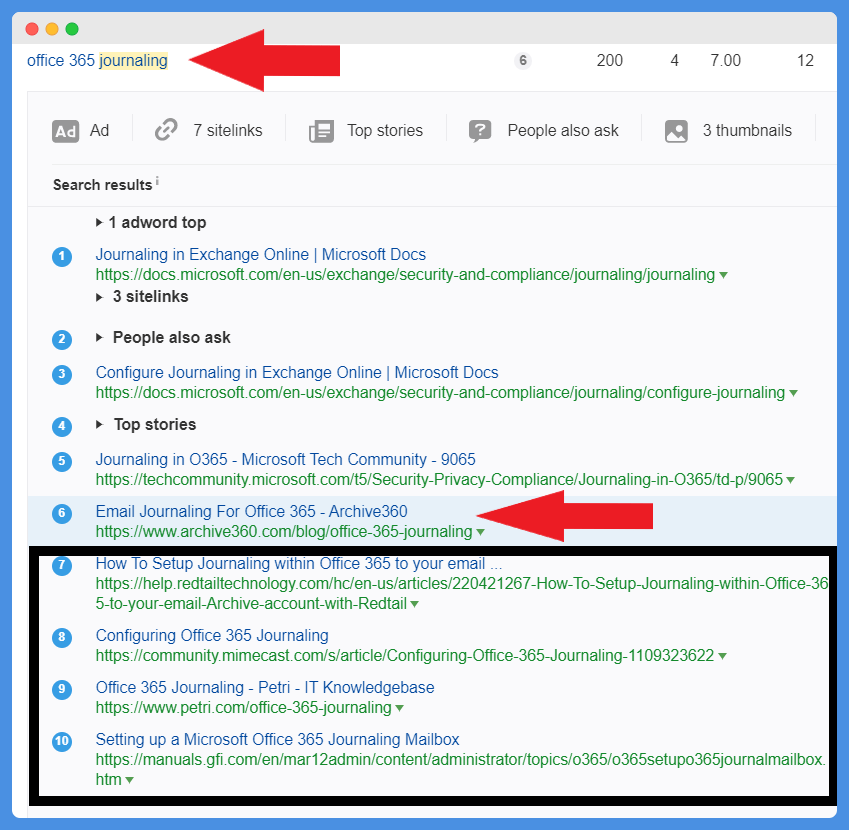Image resolution: width=849 pixels, height=830 pixels.
Task: Visit the configure-journaling green URL
Action: click(440, 393)
